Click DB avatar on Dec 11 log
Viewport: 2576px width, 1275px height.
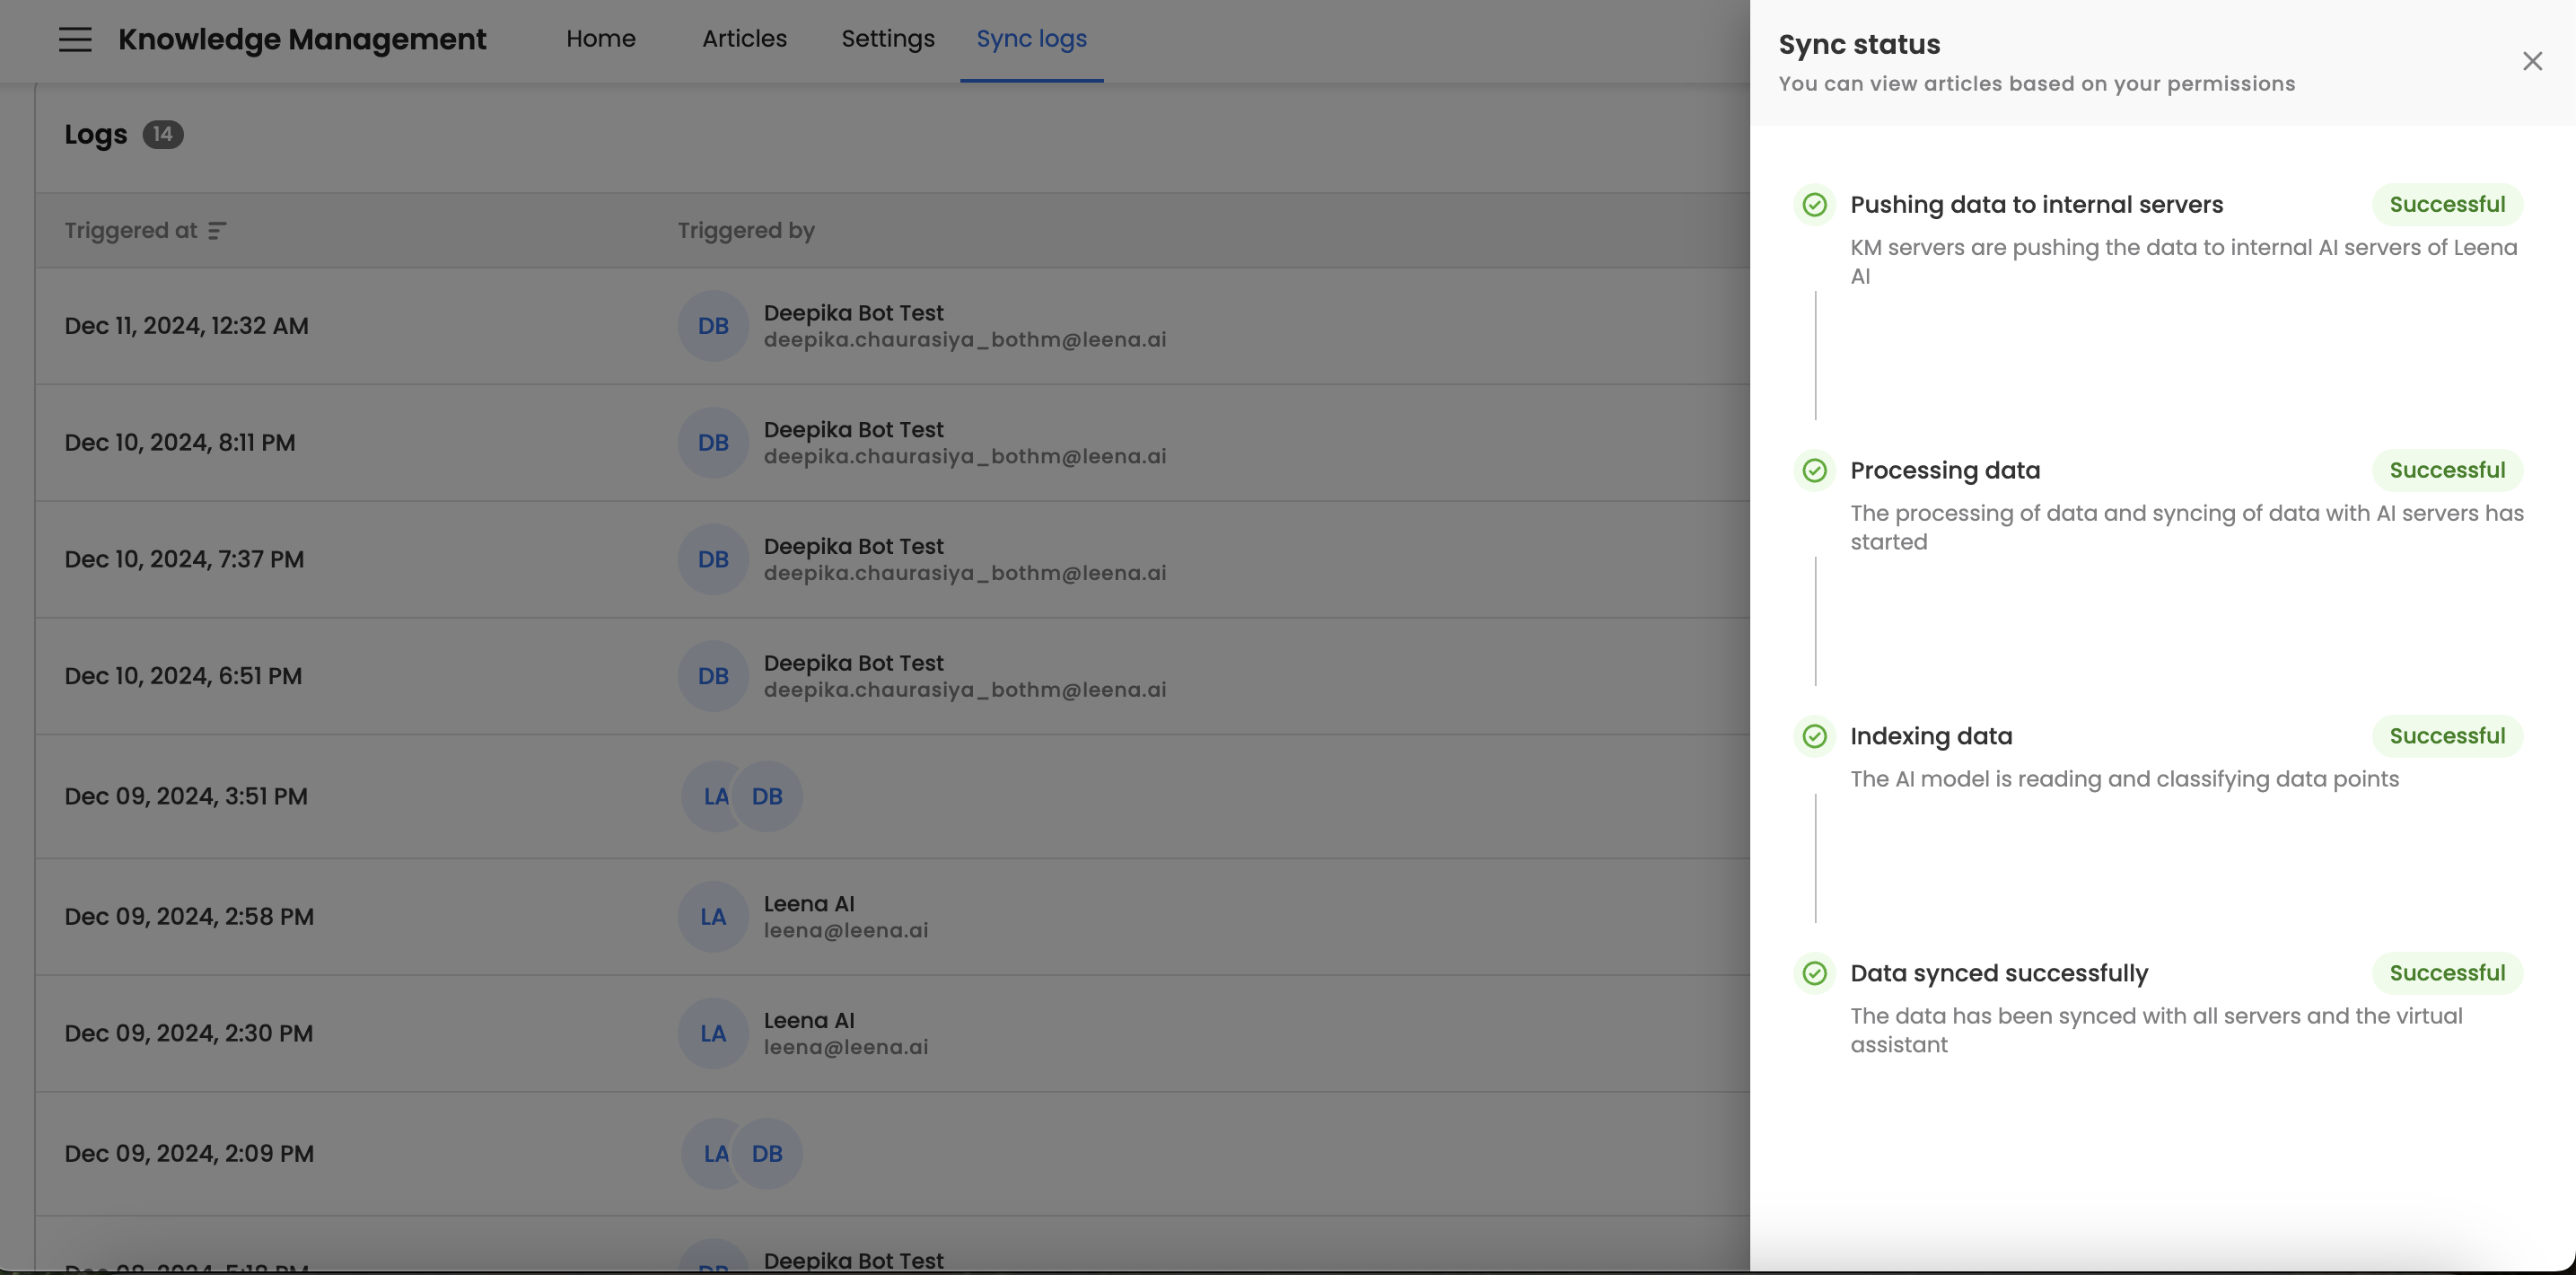pyautogui.click(x=713, y=326)
